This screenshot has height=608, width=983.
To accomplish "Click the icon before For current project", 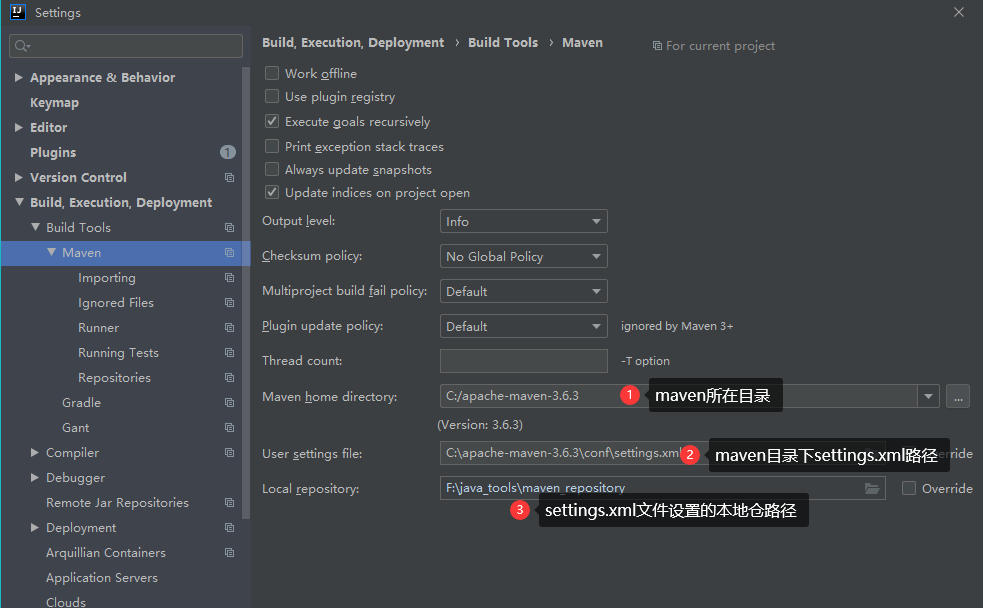I will (657, 46).
